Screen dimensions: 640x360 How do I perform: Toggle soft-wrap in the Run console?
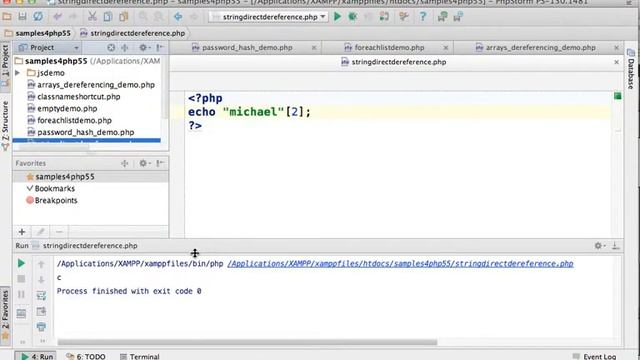pos(41,296)
